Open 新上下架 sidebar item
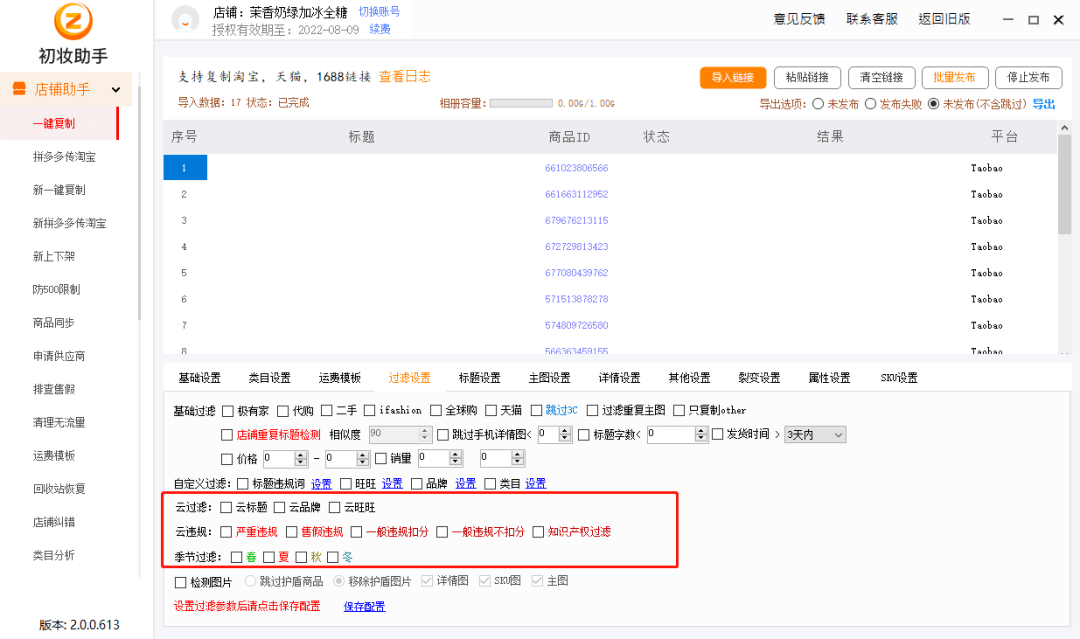 54,256
